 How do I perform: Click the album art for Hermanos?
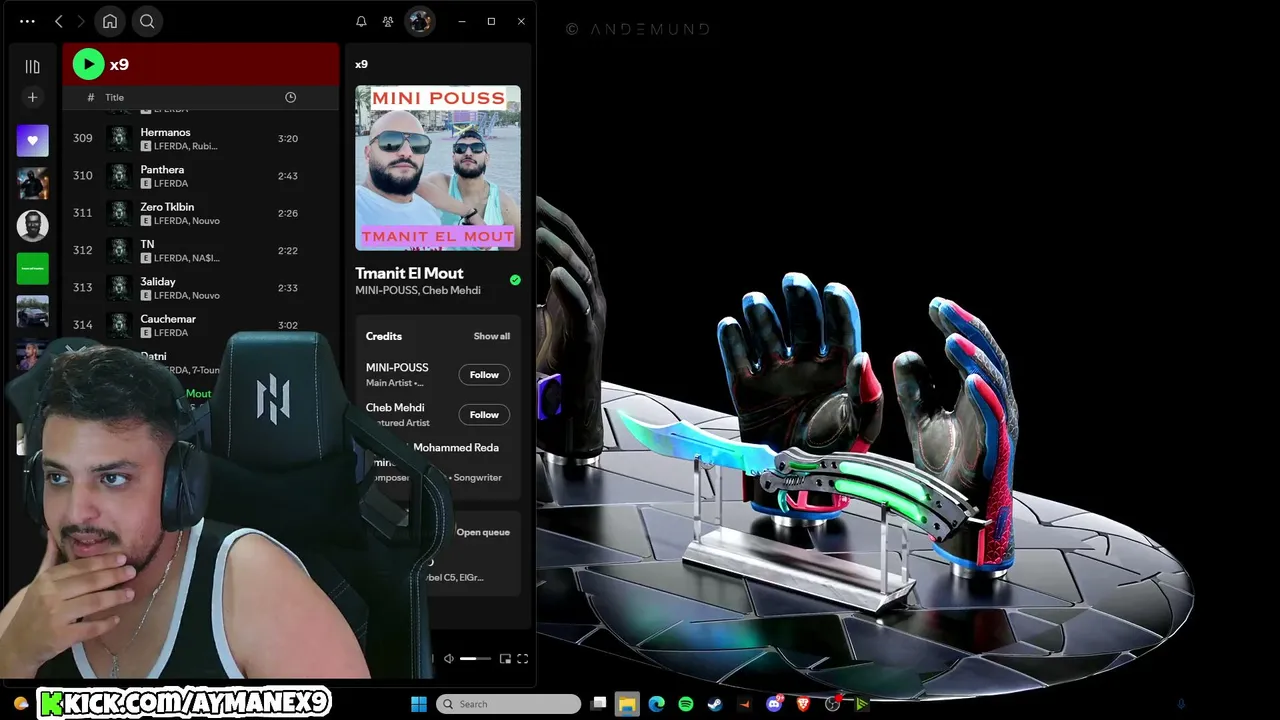coord(120,138)
